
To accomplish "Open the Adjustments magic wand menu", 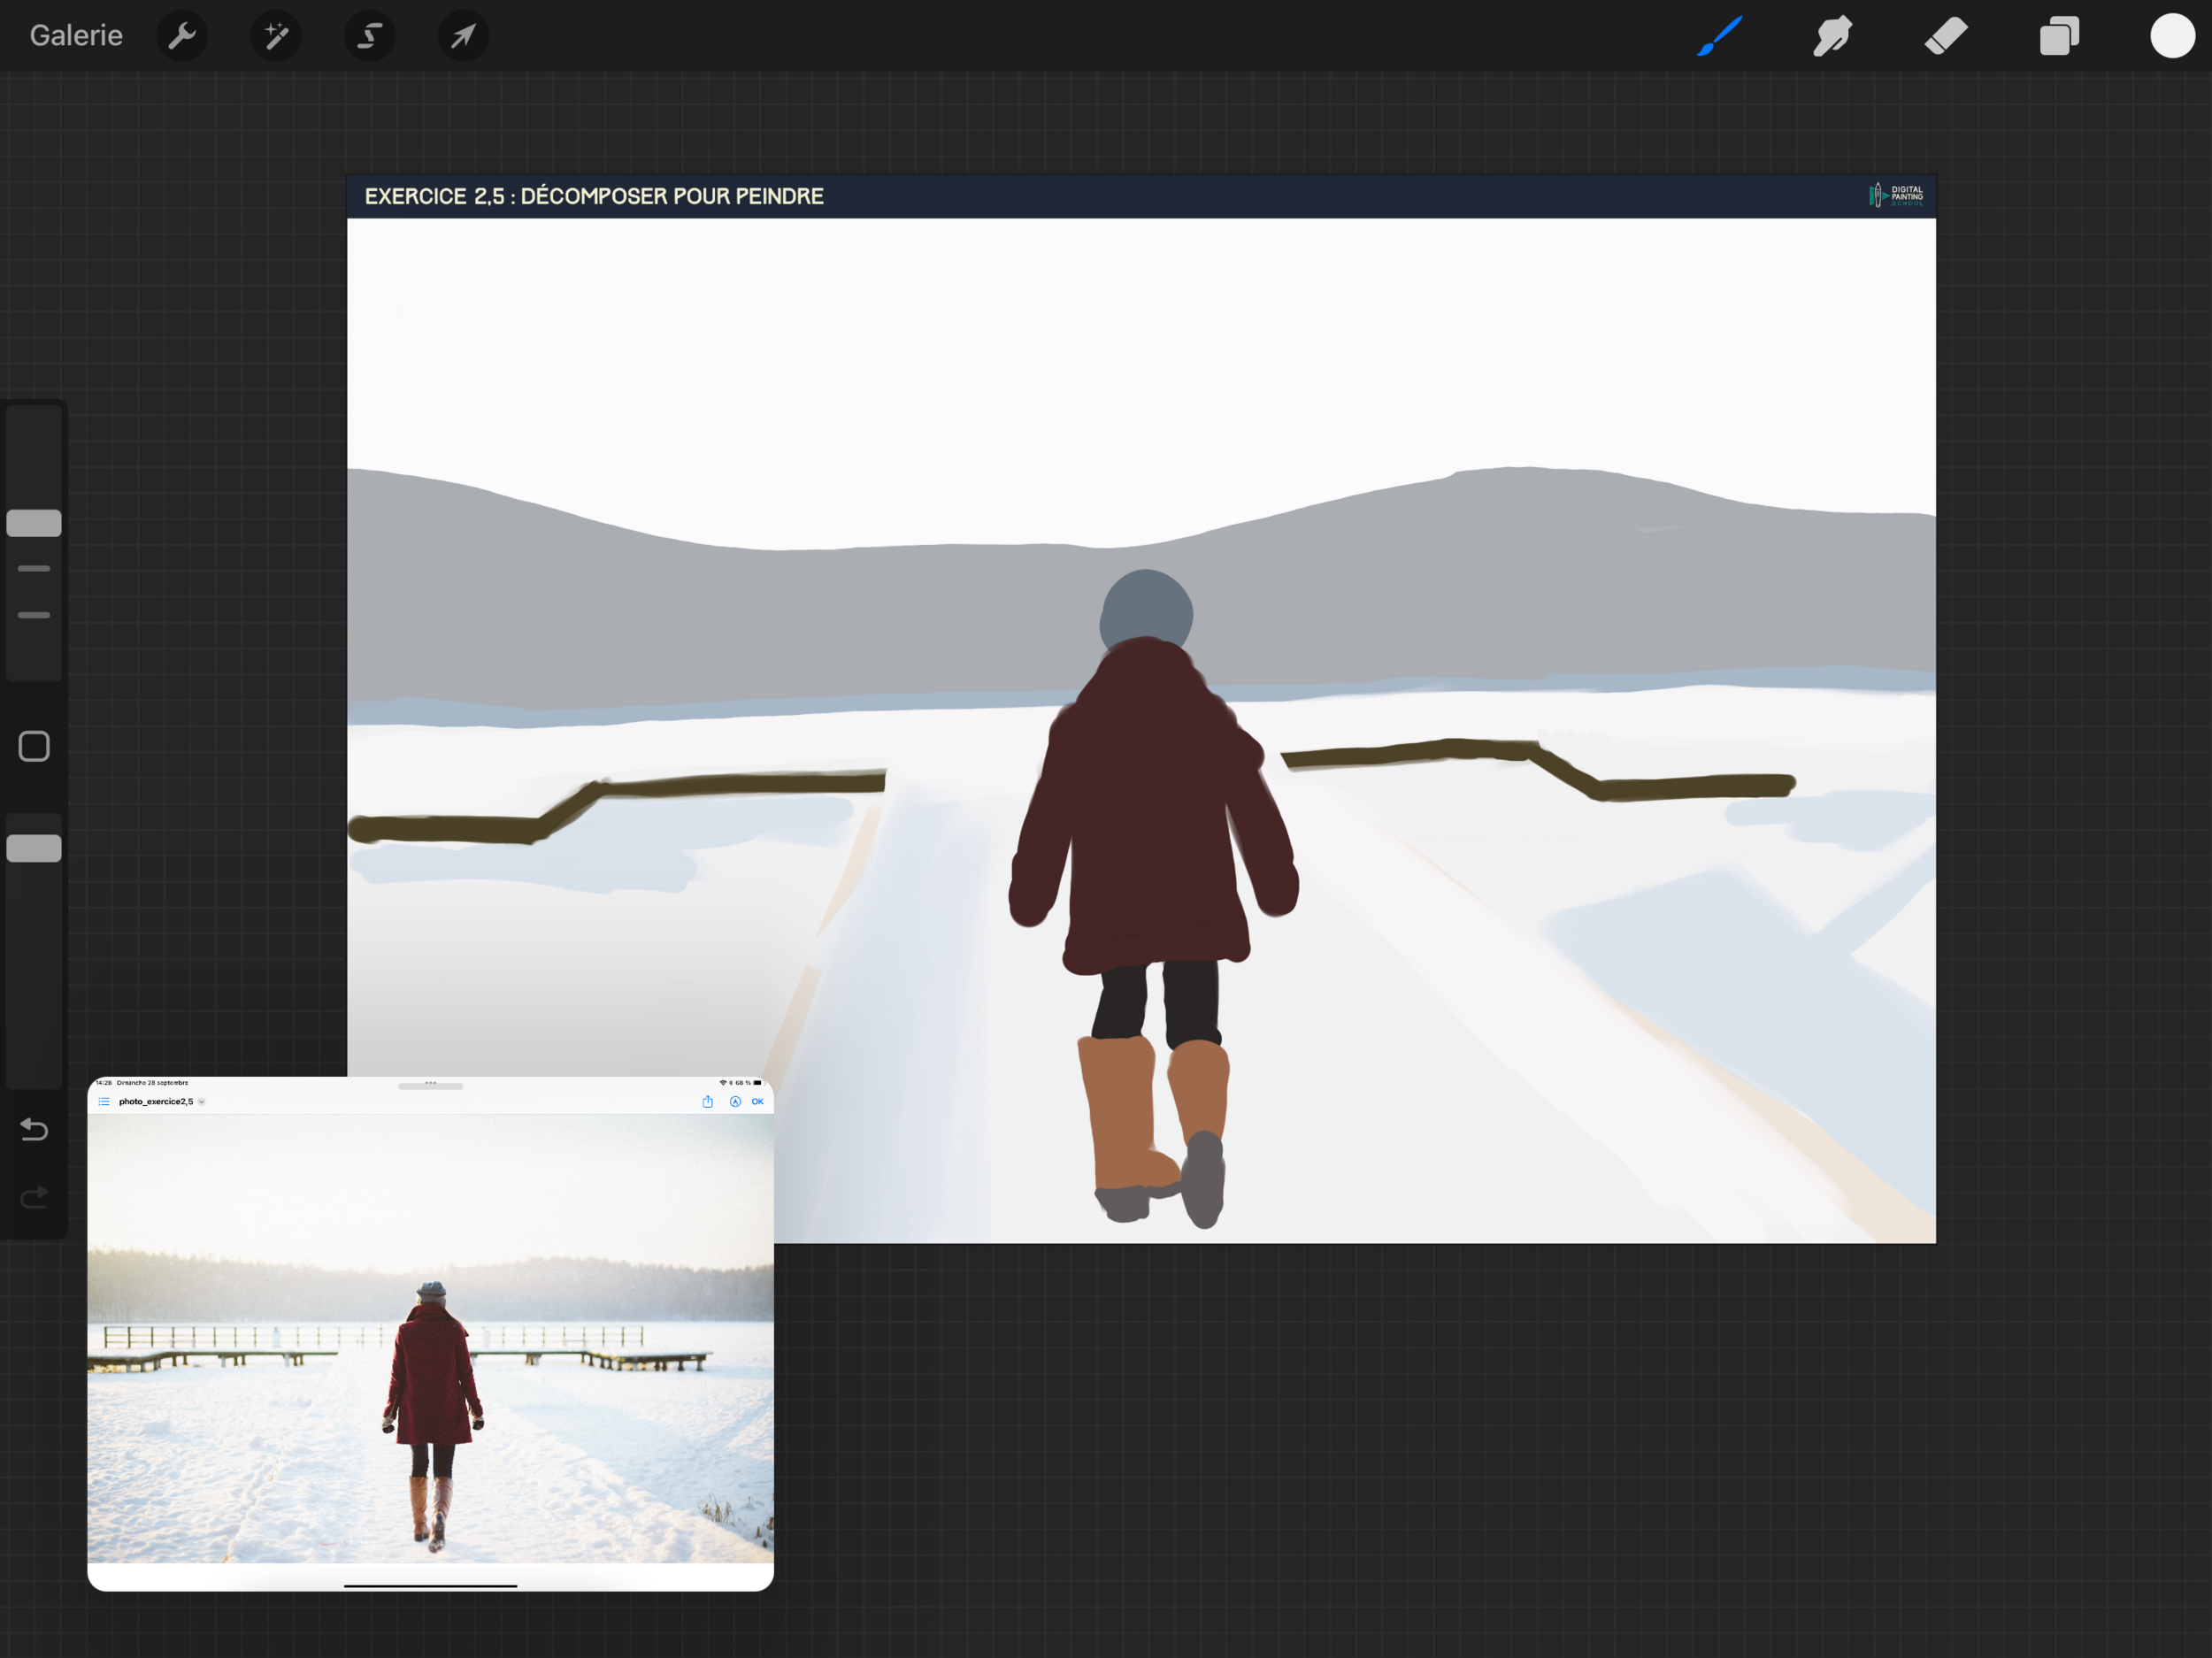I will 275,36.
